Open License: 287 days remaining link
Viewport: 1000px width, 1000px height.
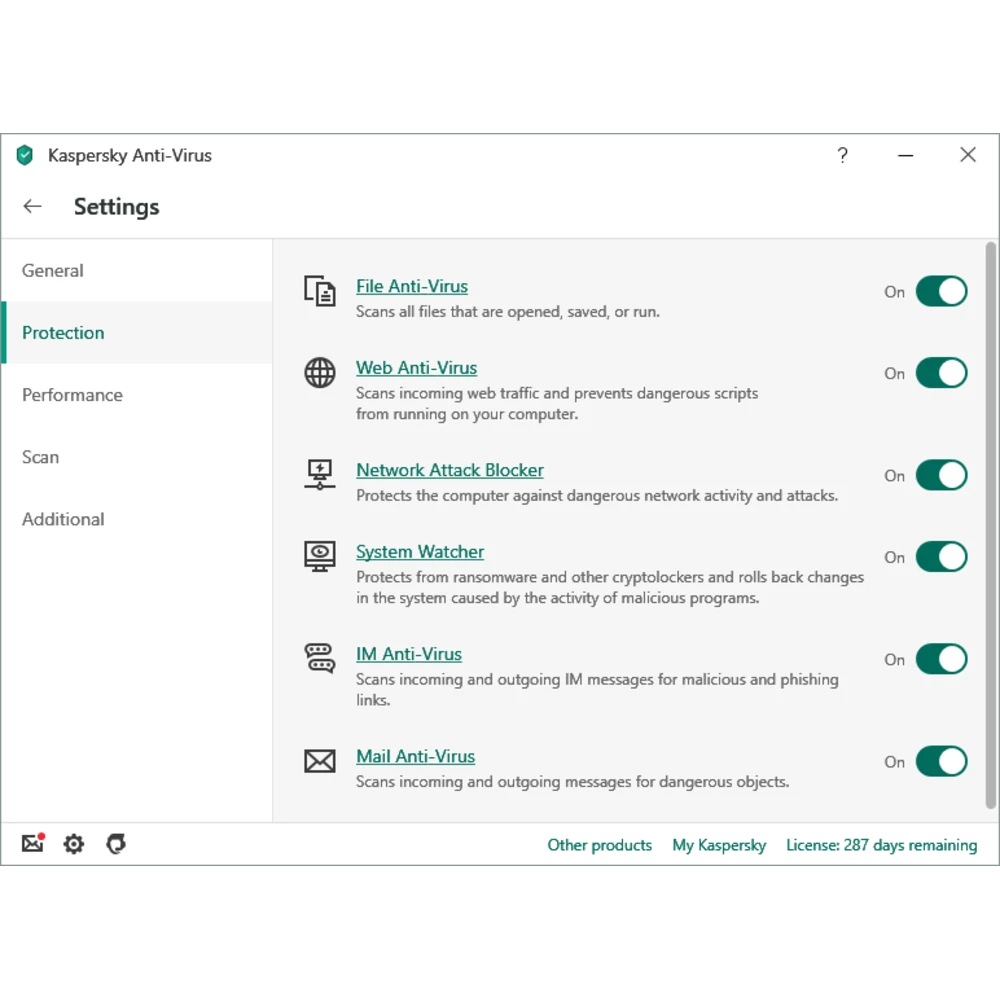click(881, 845)
